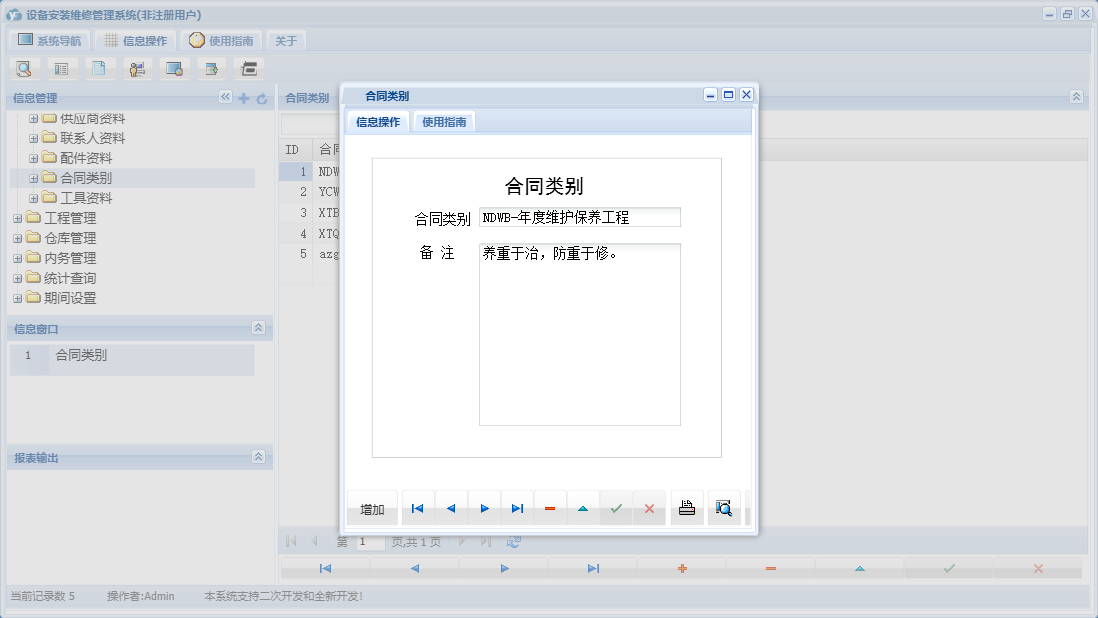Select the monitor display toolbar icon
The image size is (1098, 618).
tap(173, 68)
